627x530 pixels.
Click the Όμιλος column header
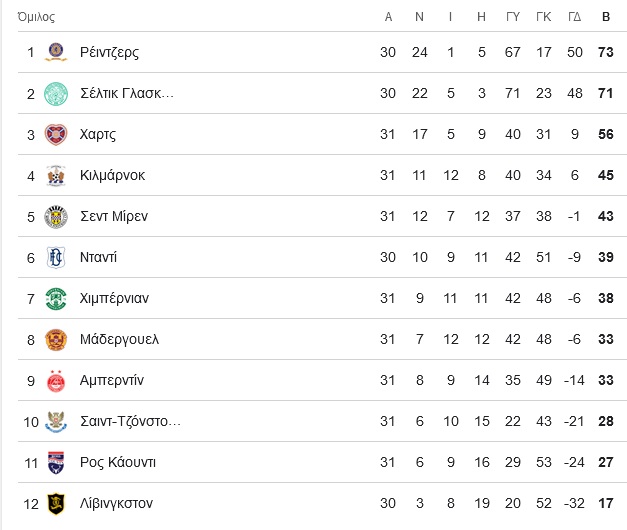[x=36, y=17]
